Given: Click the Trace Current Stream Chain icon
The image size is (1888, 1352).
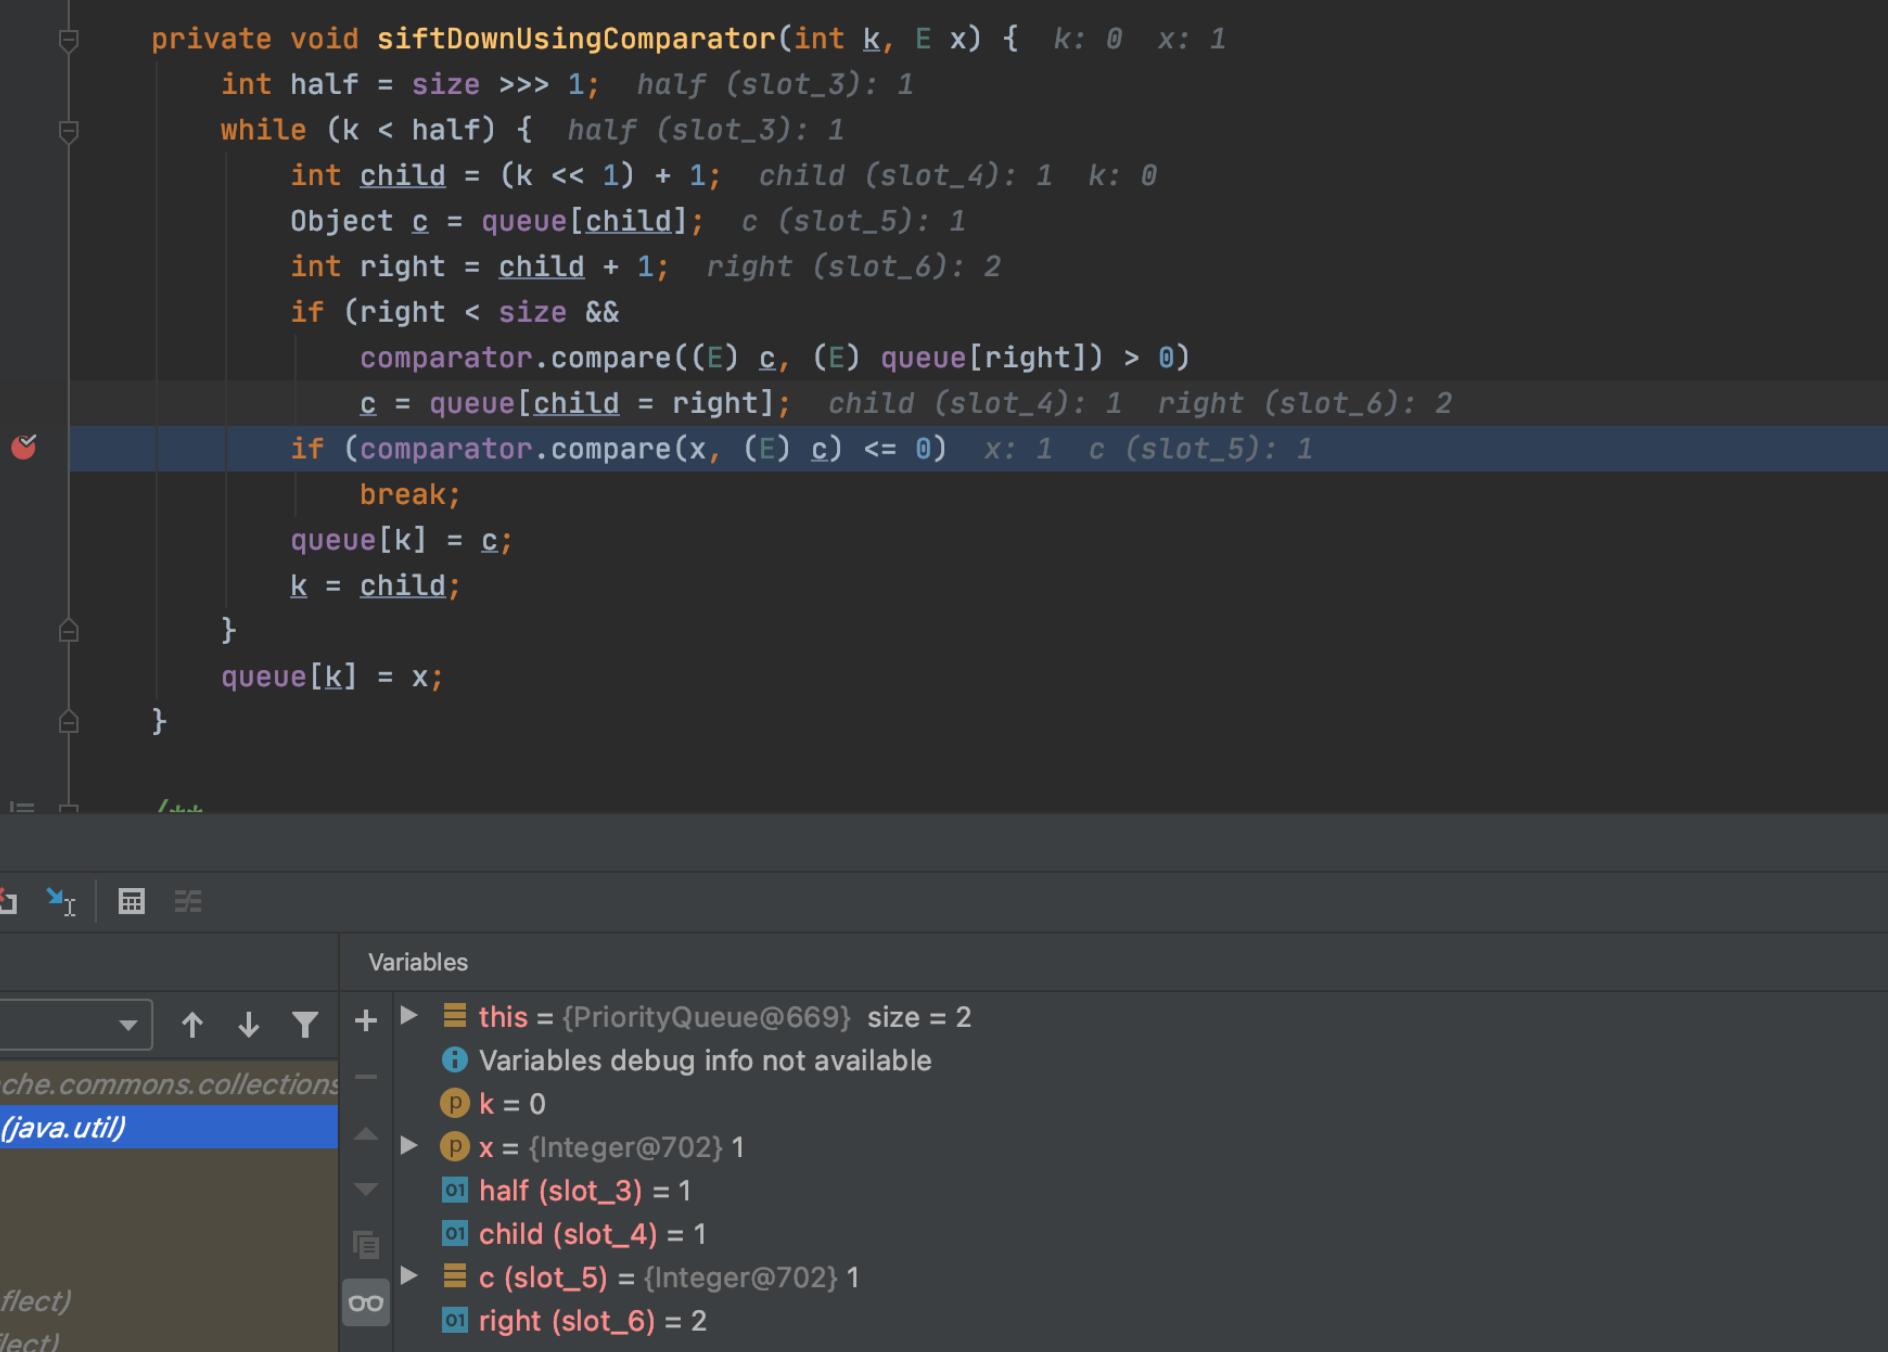Looking at the screenshot, I should click(188, 902).
